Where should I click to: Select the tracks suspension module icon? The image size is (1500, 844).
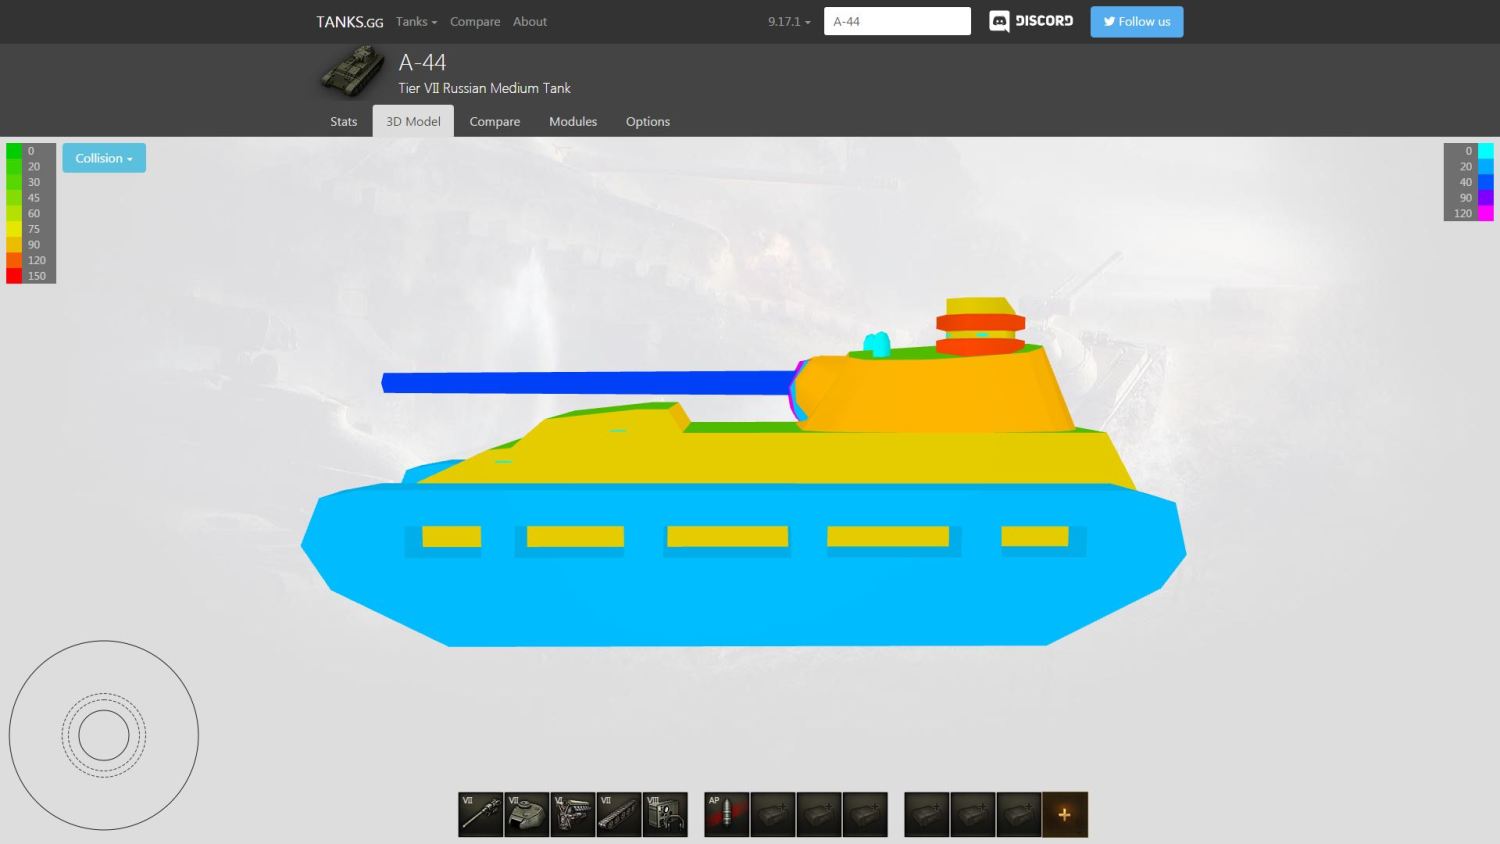tap(619, 814)
